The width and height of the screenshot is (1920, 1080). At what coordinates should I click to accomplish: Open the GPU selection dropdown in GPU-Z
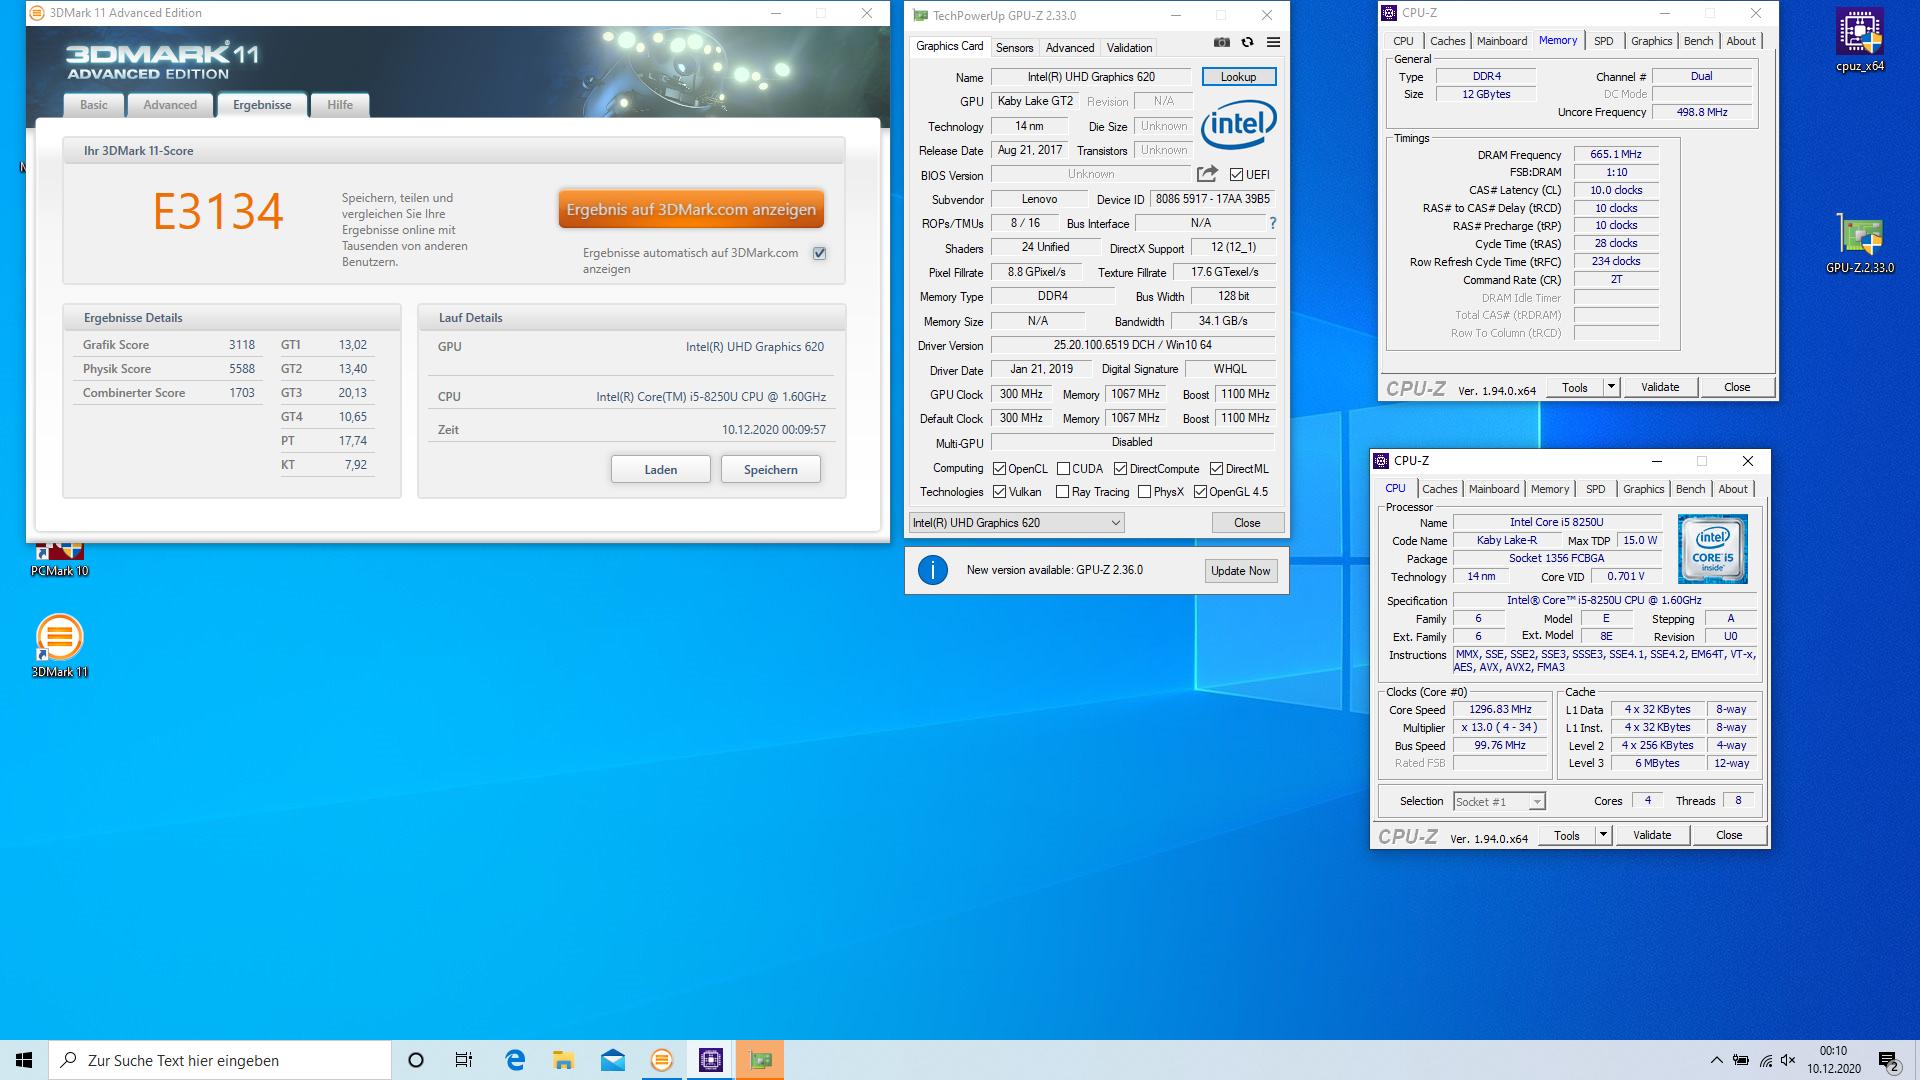1017,523
